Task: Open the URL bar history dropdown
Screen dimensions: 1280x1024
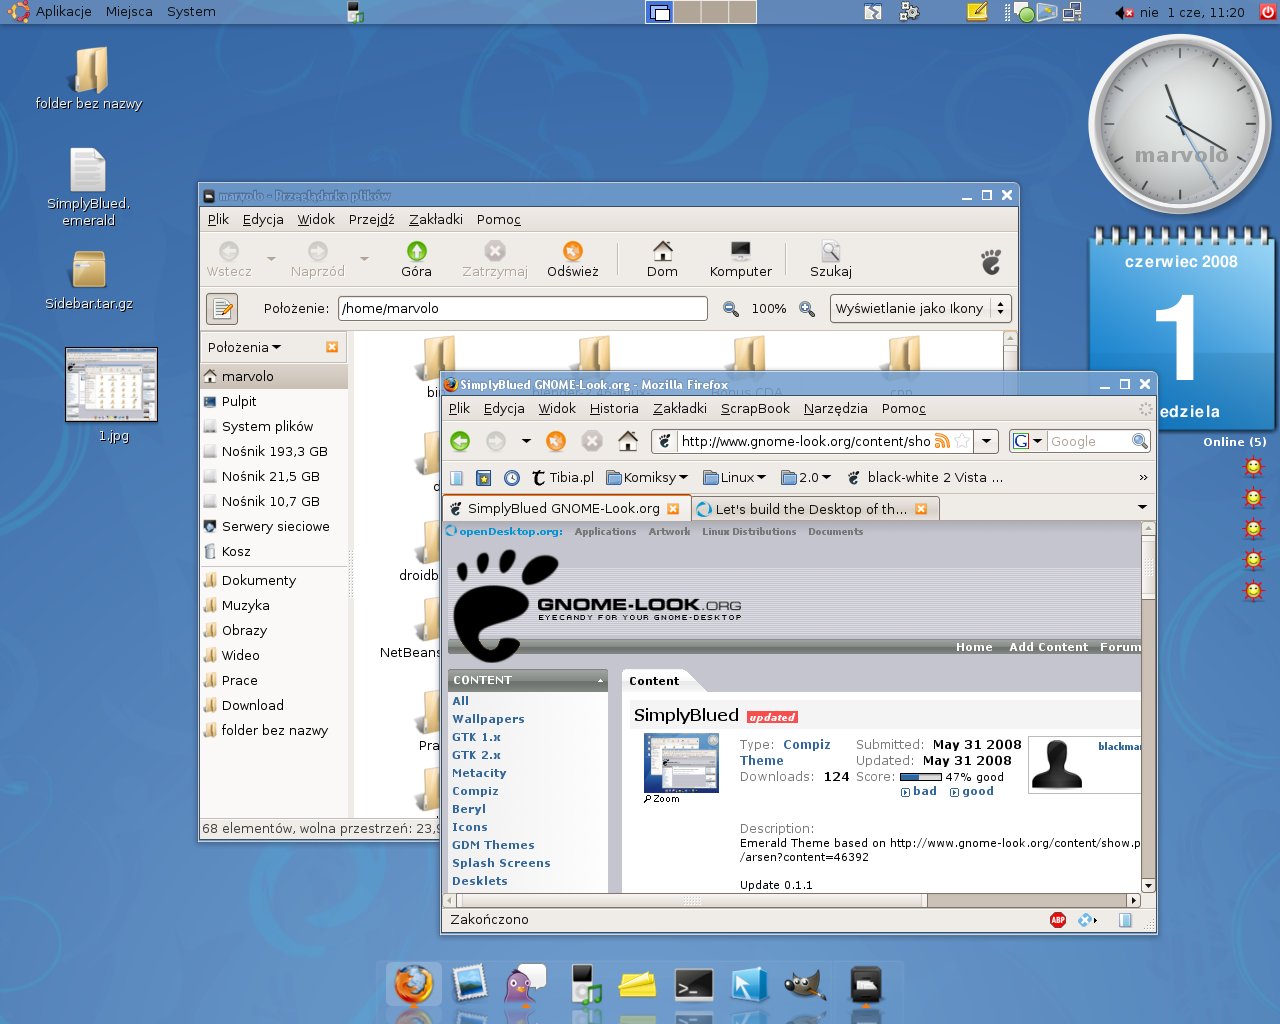Action: coord(987,441)
